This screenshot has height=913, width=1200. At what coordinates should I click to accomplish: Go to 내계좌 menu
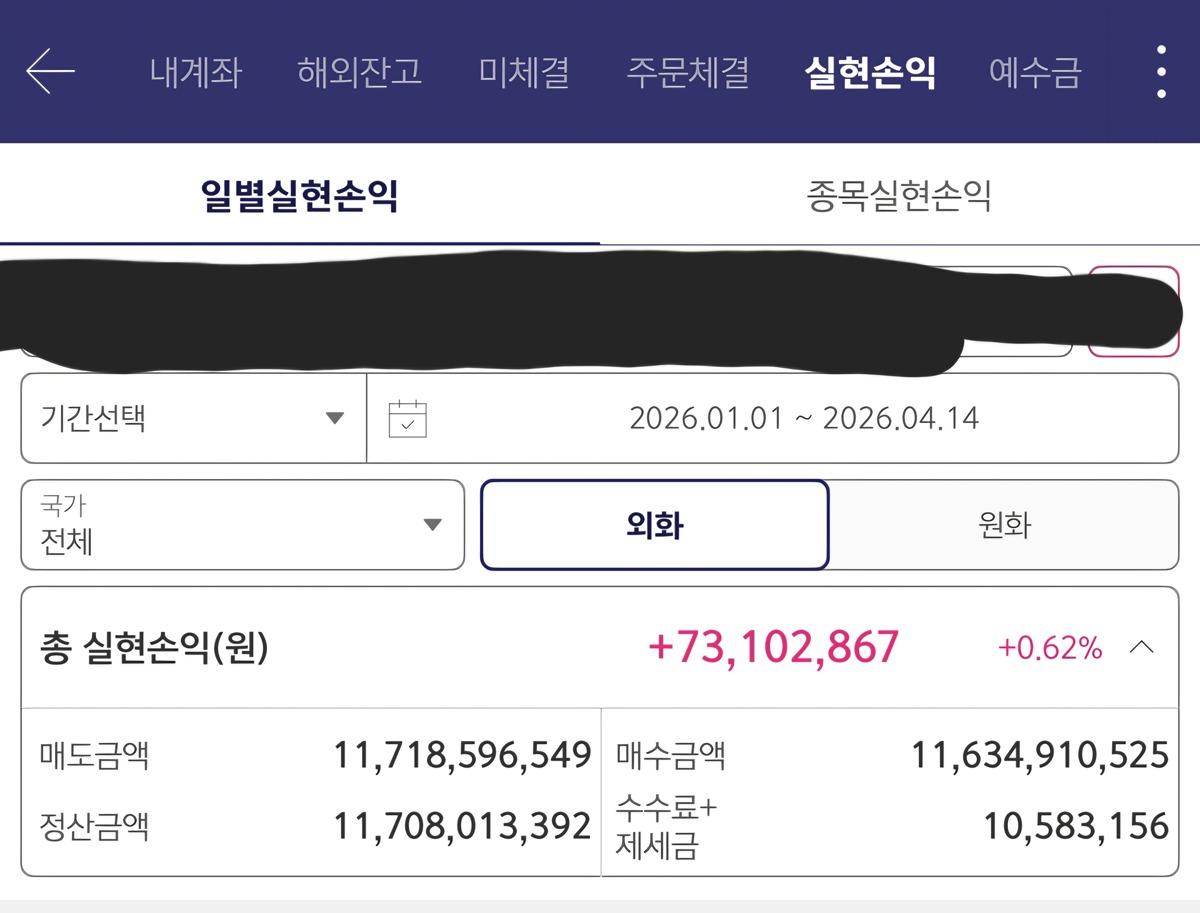(x=196, y=72)
